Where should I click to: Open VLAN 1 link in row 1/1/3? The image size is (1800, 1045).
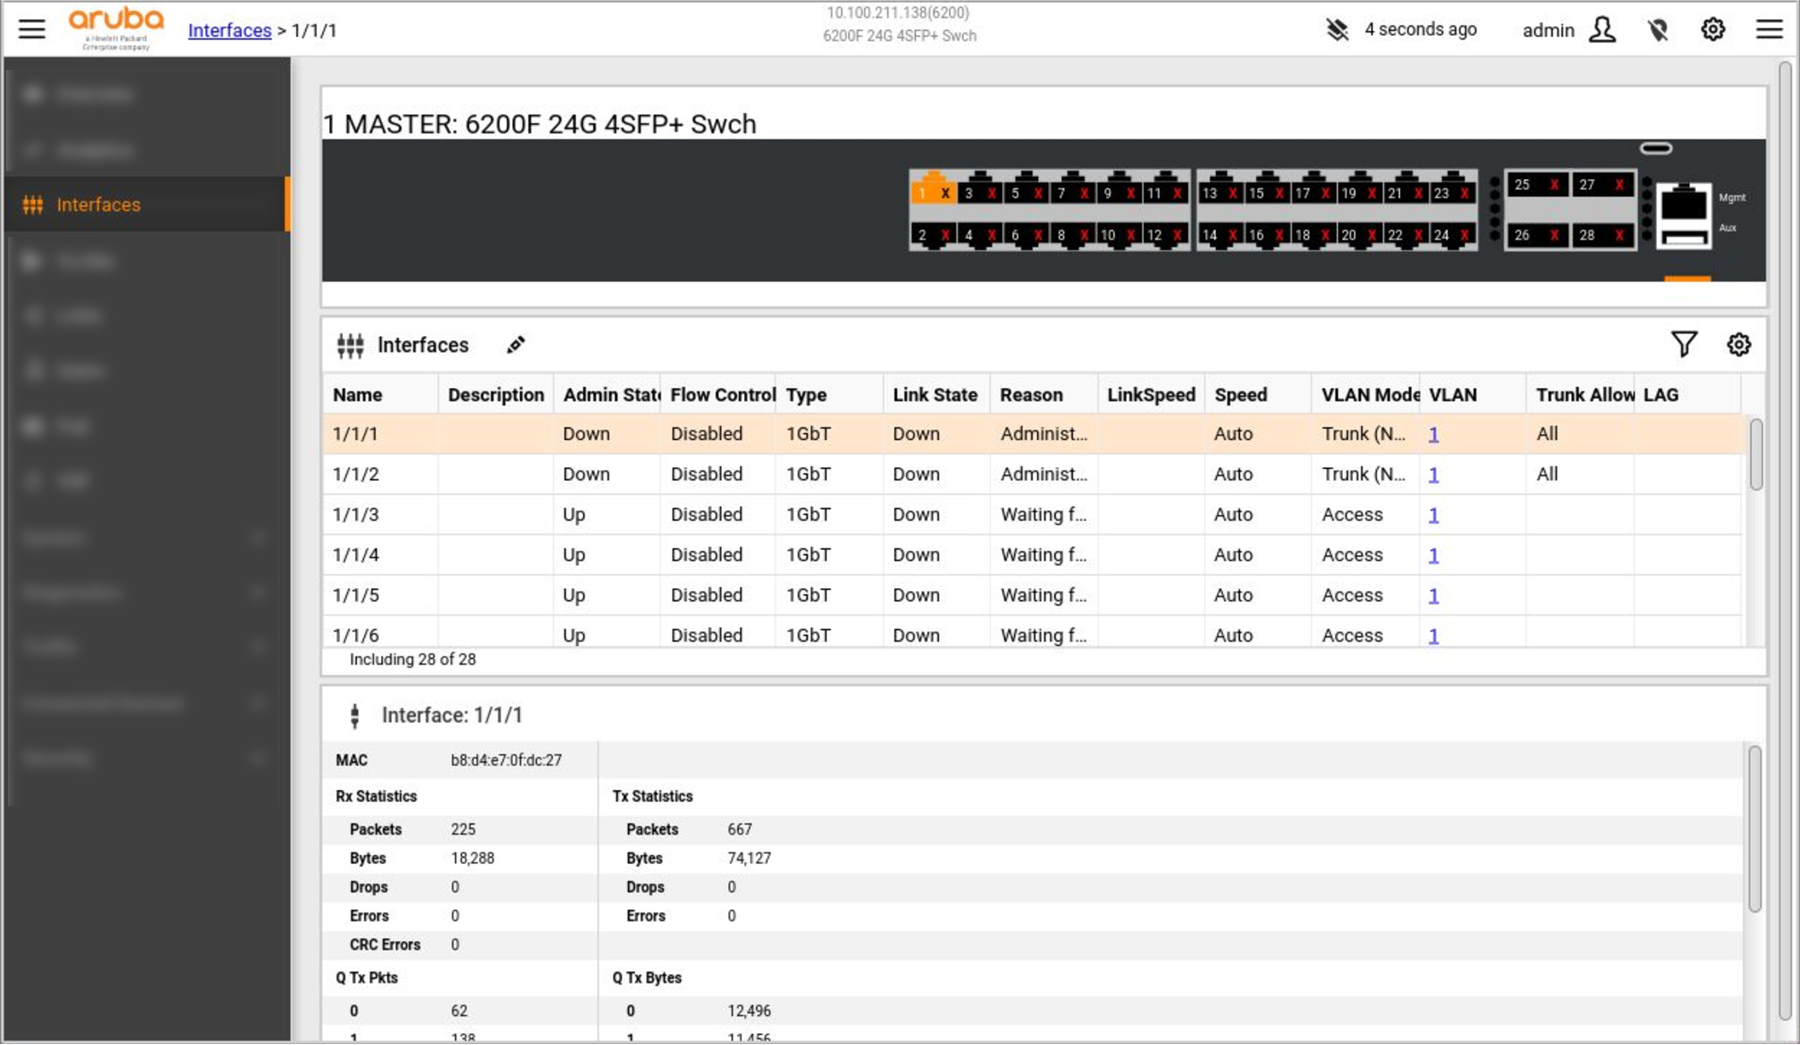click(1433, 514)
